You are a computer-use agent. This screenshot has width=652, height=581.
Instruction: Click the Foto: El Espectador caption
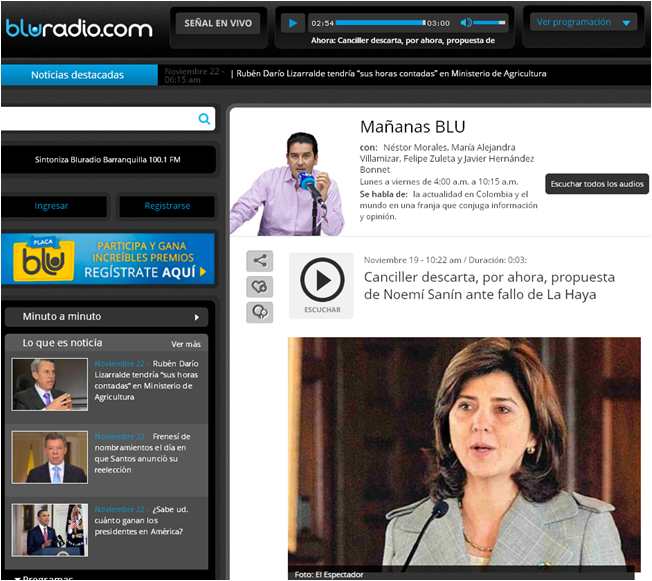tap(329, 574)
